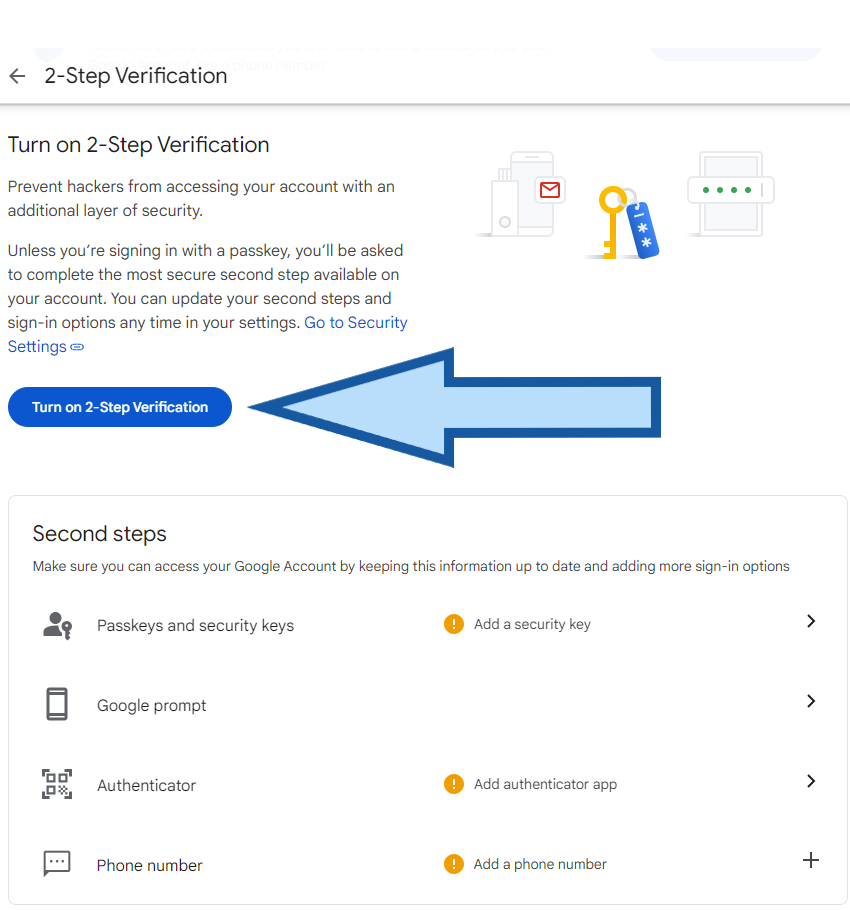Open the Go to Security Settings link
The image size is (850, 910).
coord(355,323)
